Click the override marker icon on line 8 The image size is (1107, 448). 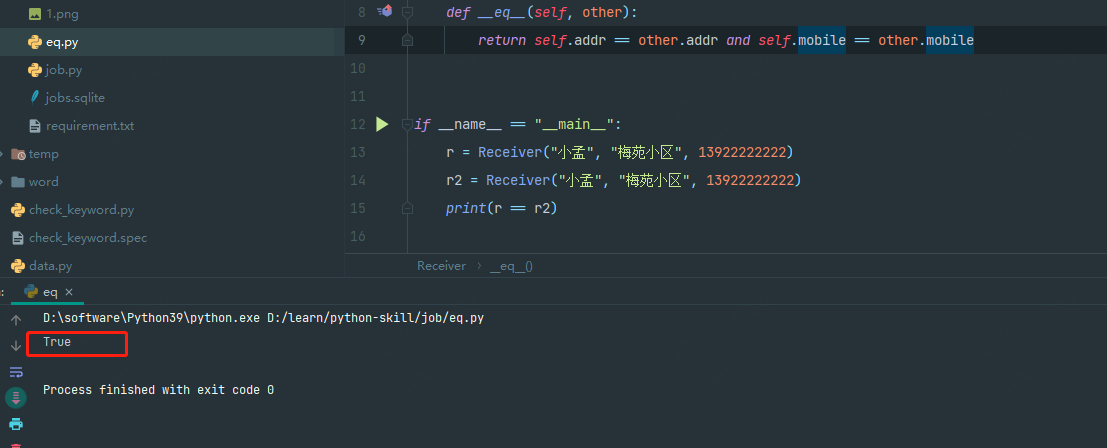click(x=384, y=11)
